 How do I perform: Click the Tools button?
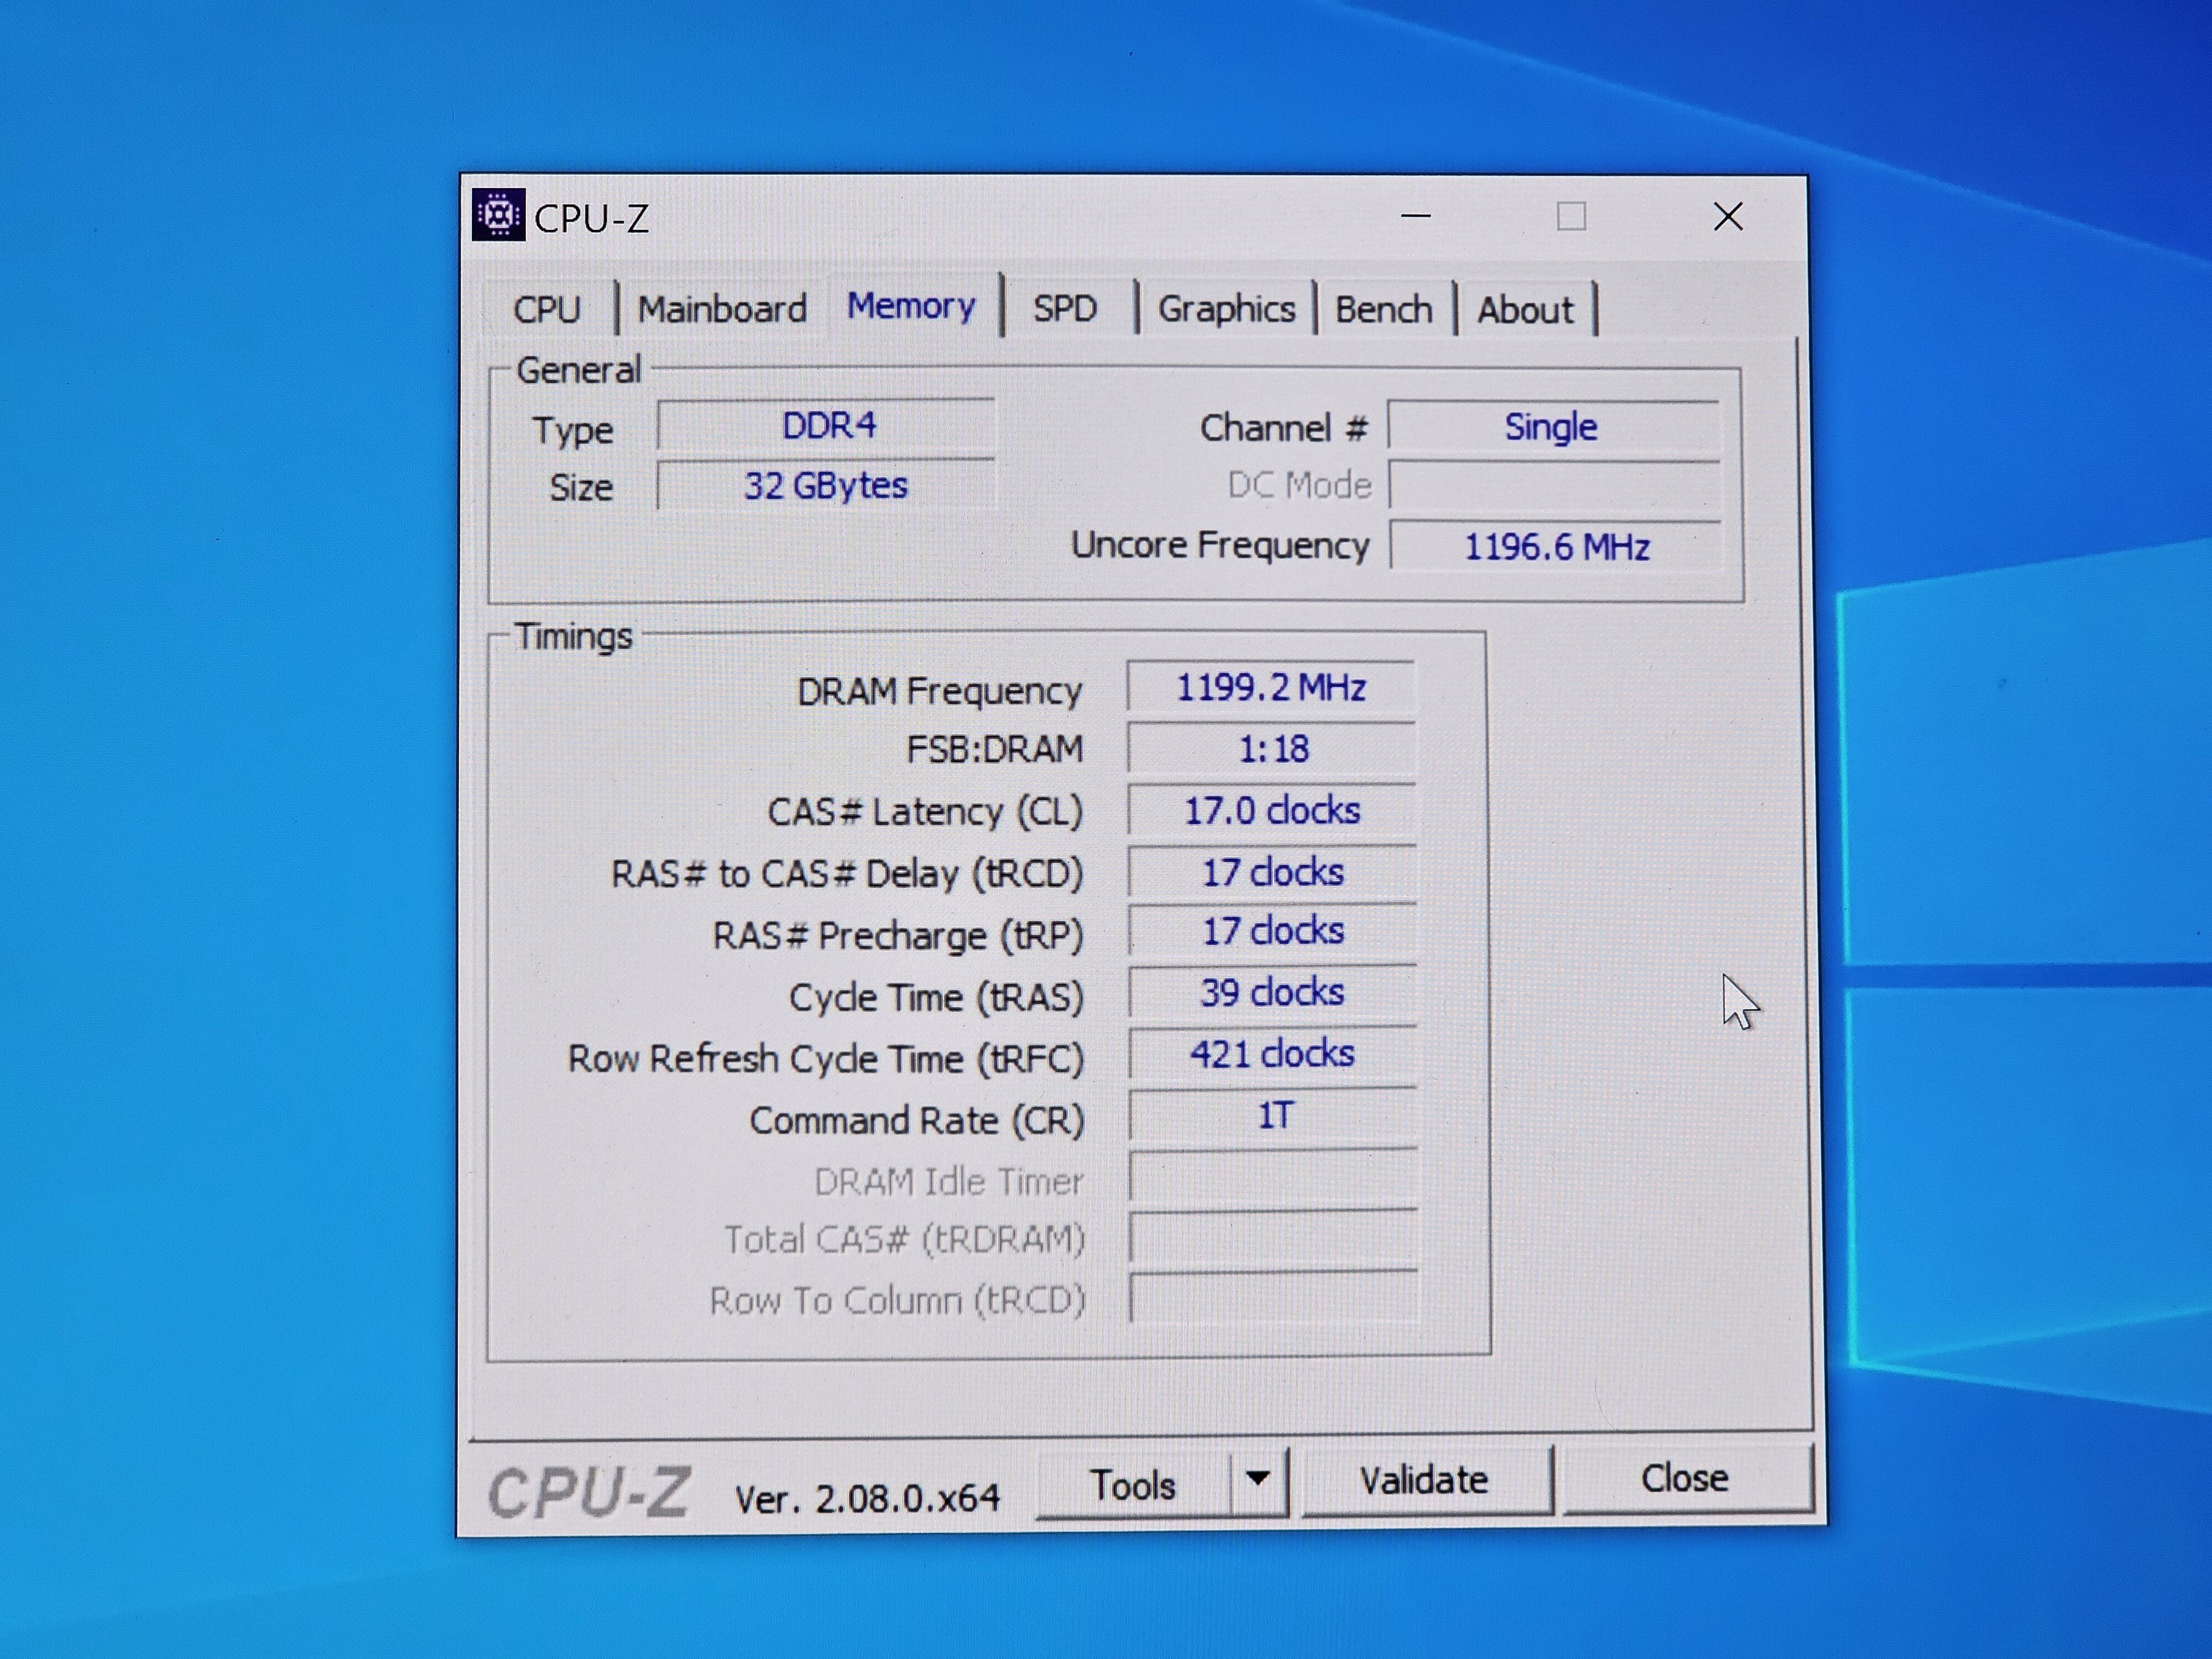1133,1485
